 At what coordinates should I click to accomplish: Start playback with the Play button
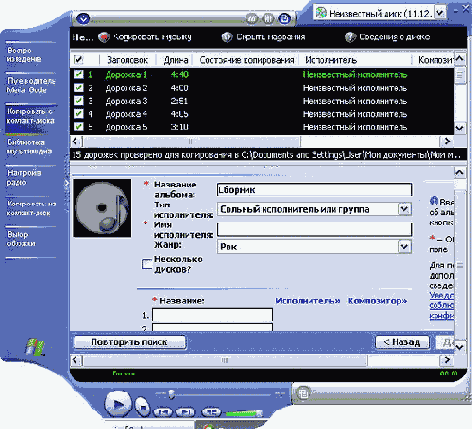point(118,404)
